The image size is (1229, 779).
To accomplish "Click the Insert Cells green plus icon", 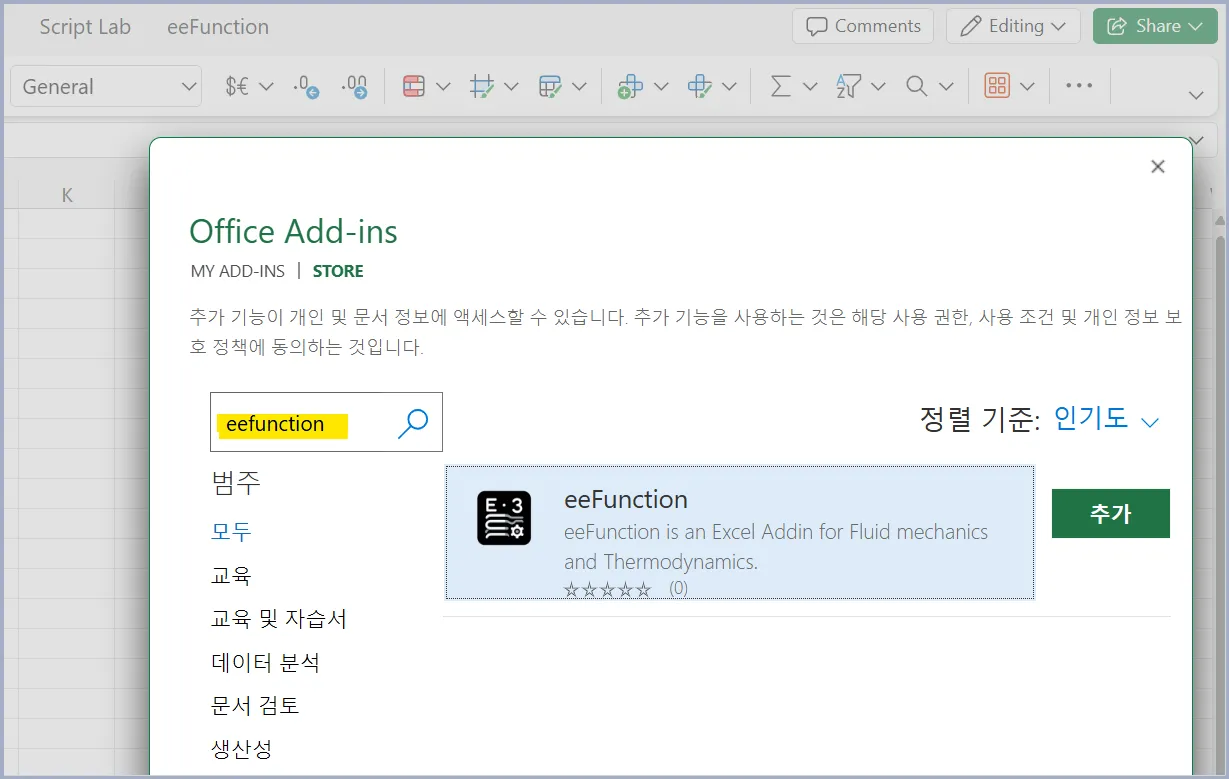I will [630, 86].
